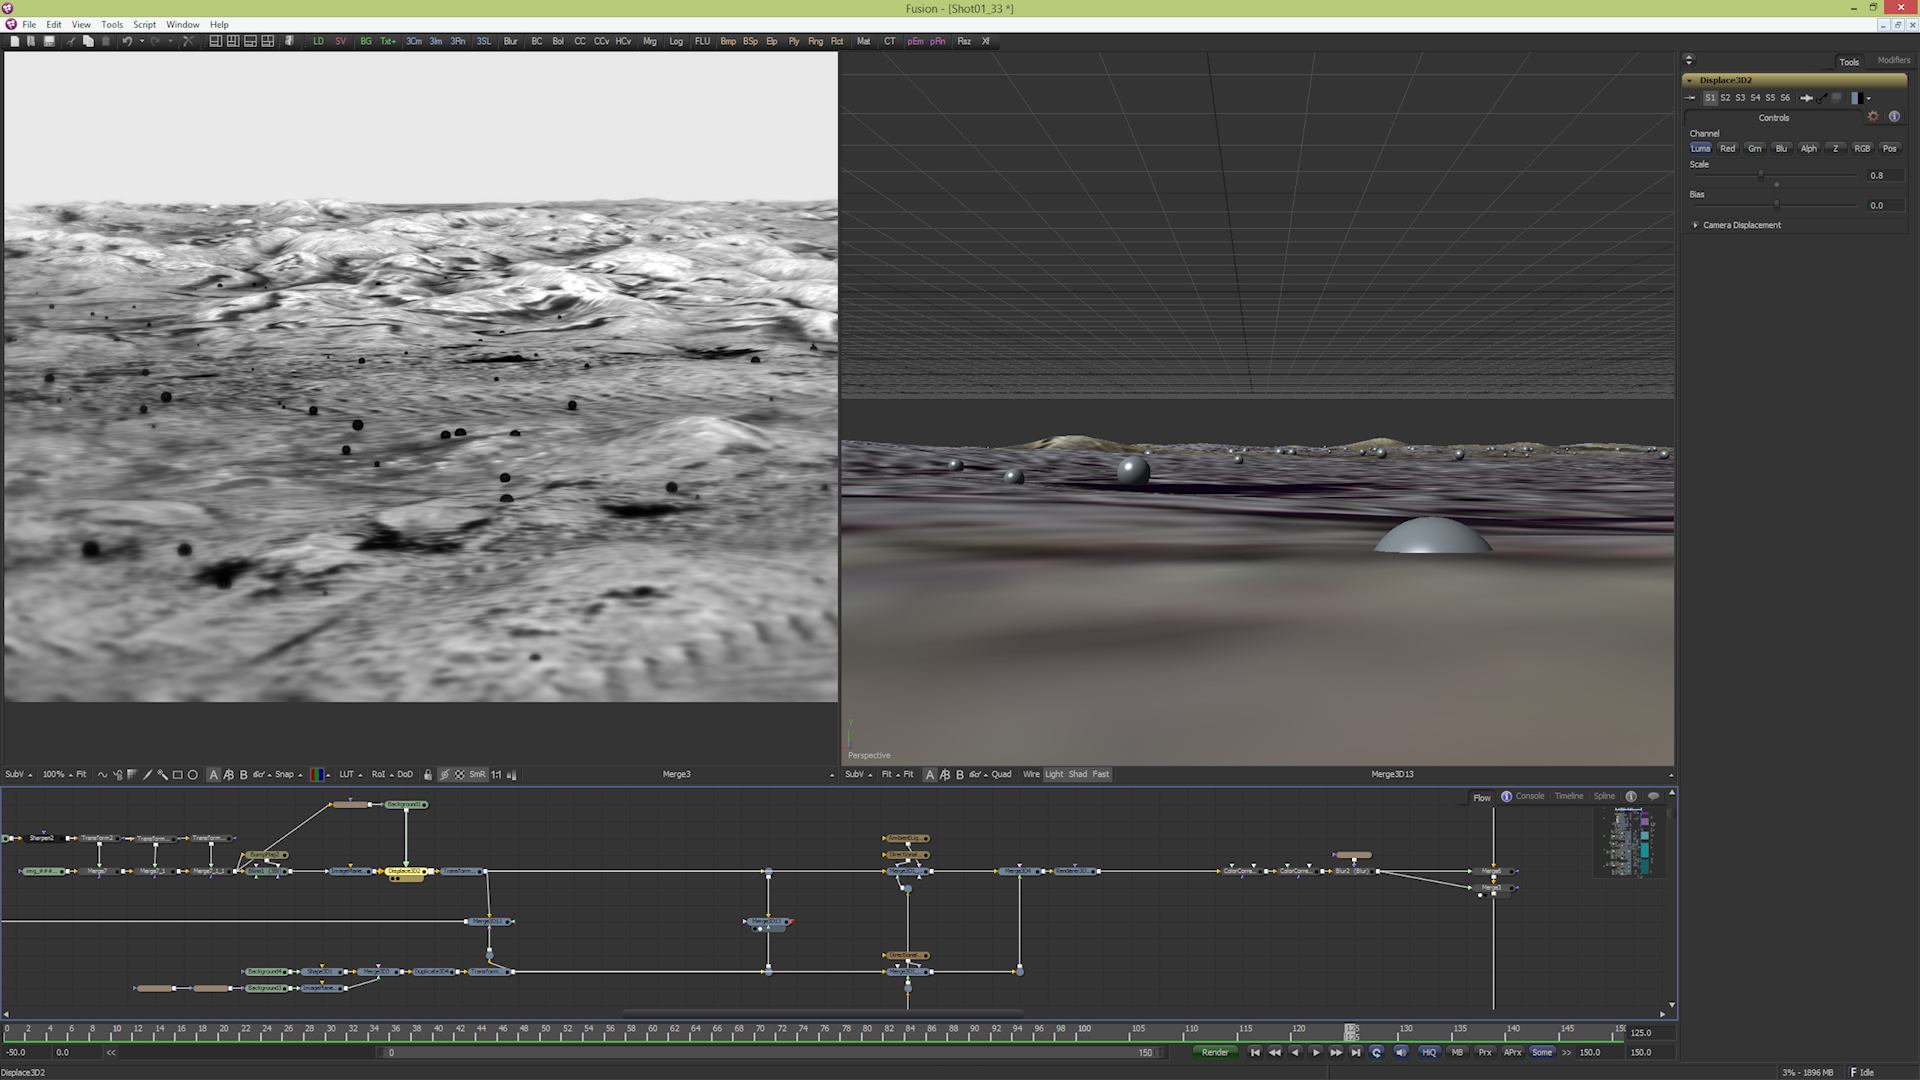The width and height of the screenshot is (1920, 1080).
Task: Click the Save composition floppy icon
Action: click(x=49, y=41)
